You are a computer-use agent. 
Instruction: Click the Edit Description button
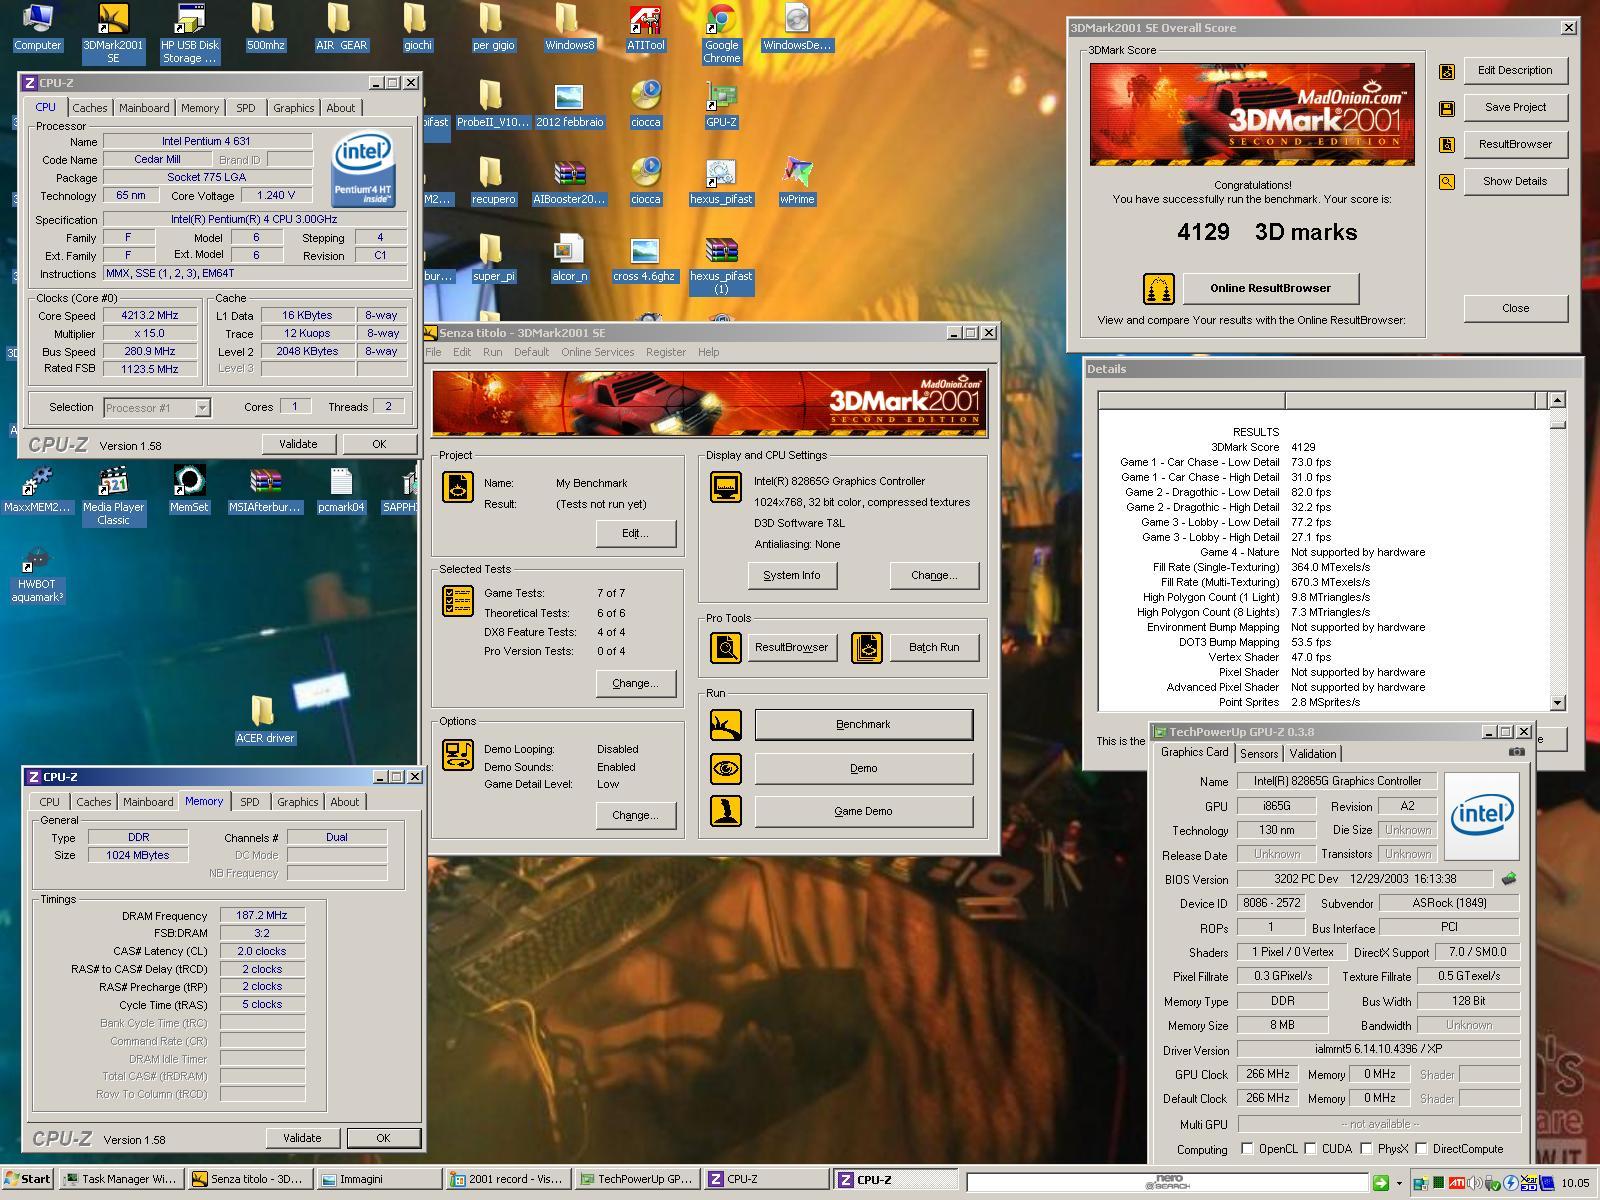click(1515, 70)
